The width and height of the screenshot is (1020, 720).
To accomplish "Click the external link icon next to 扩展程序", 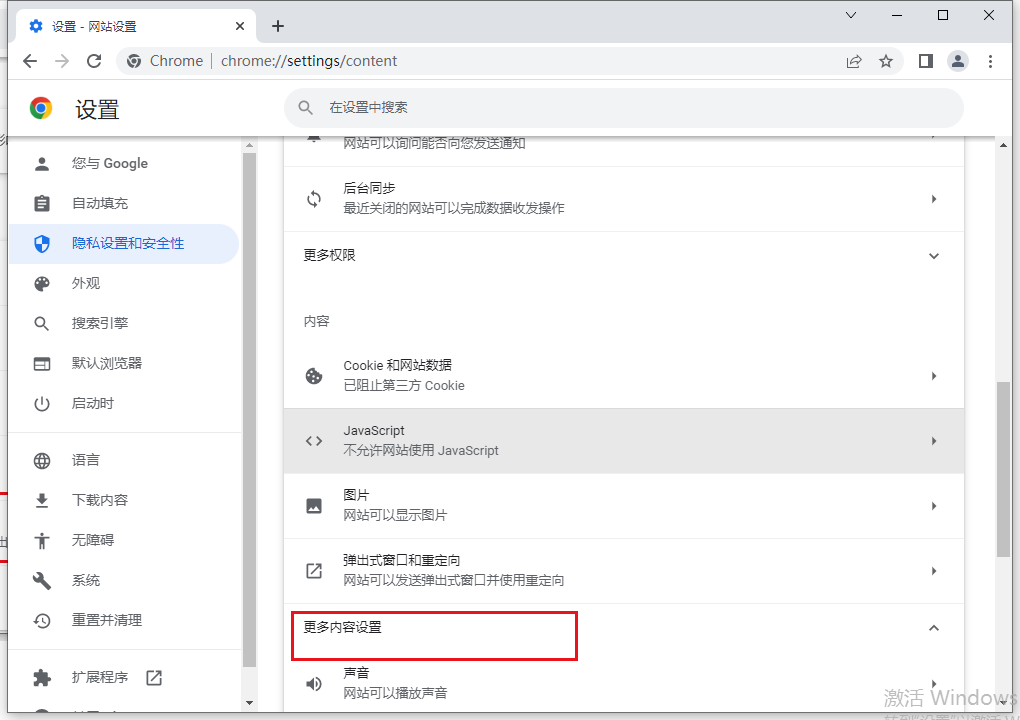I will point(154,678).
